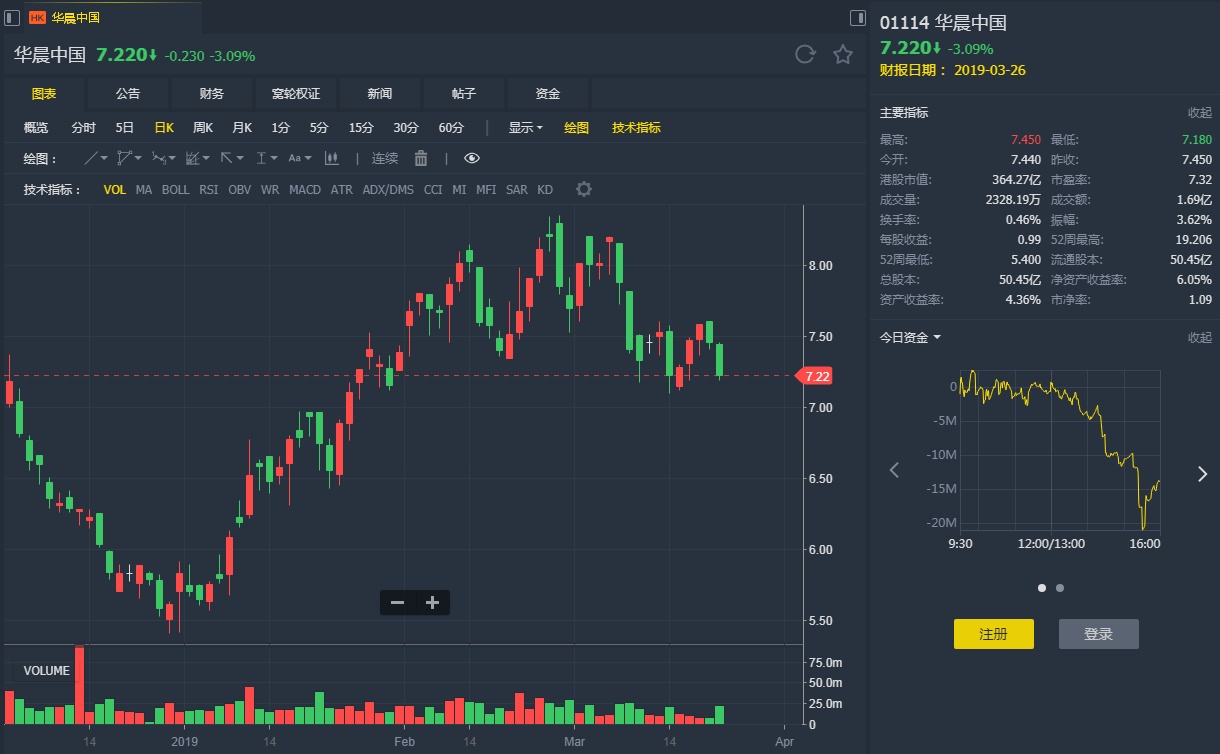1220x754 pixels.
Task: Show next panel with right arrow
Action: 1202,474
